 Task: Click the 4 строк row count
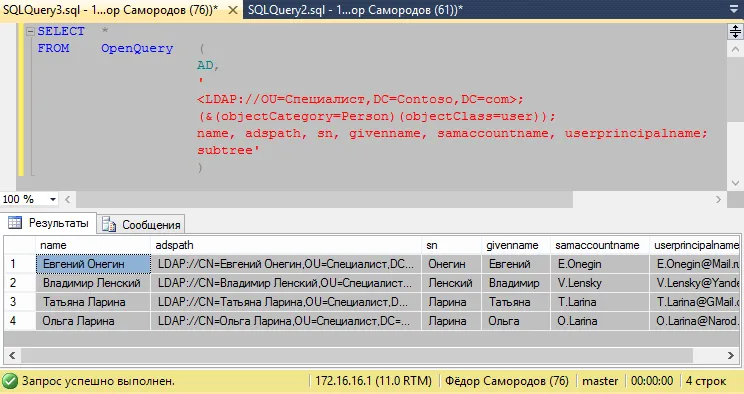tap(706, 381)
